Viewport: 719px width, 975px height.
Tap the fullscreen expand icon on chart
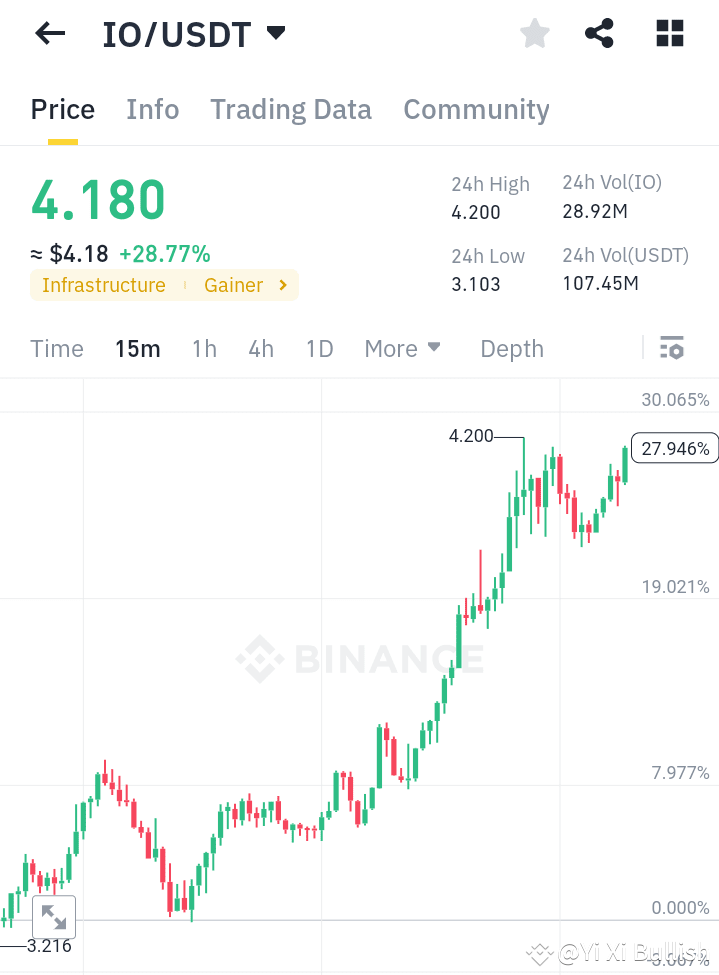[54, 916]
